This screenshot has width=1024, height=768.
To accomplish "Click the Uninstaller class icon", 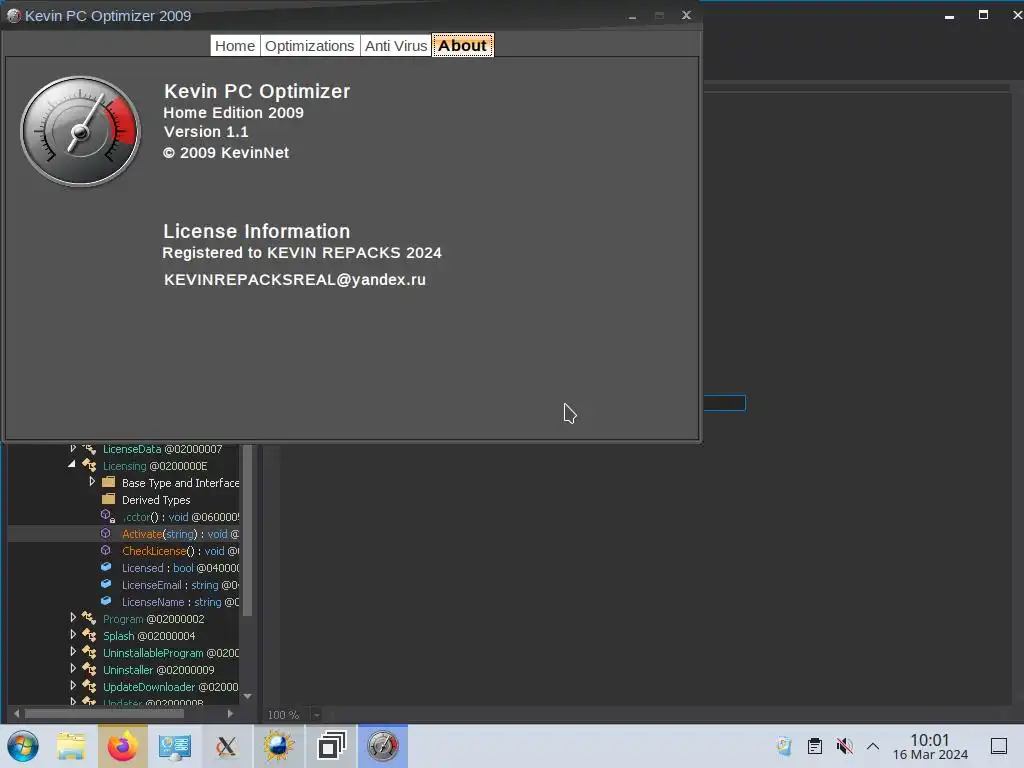I will click(x=89, y=669).
